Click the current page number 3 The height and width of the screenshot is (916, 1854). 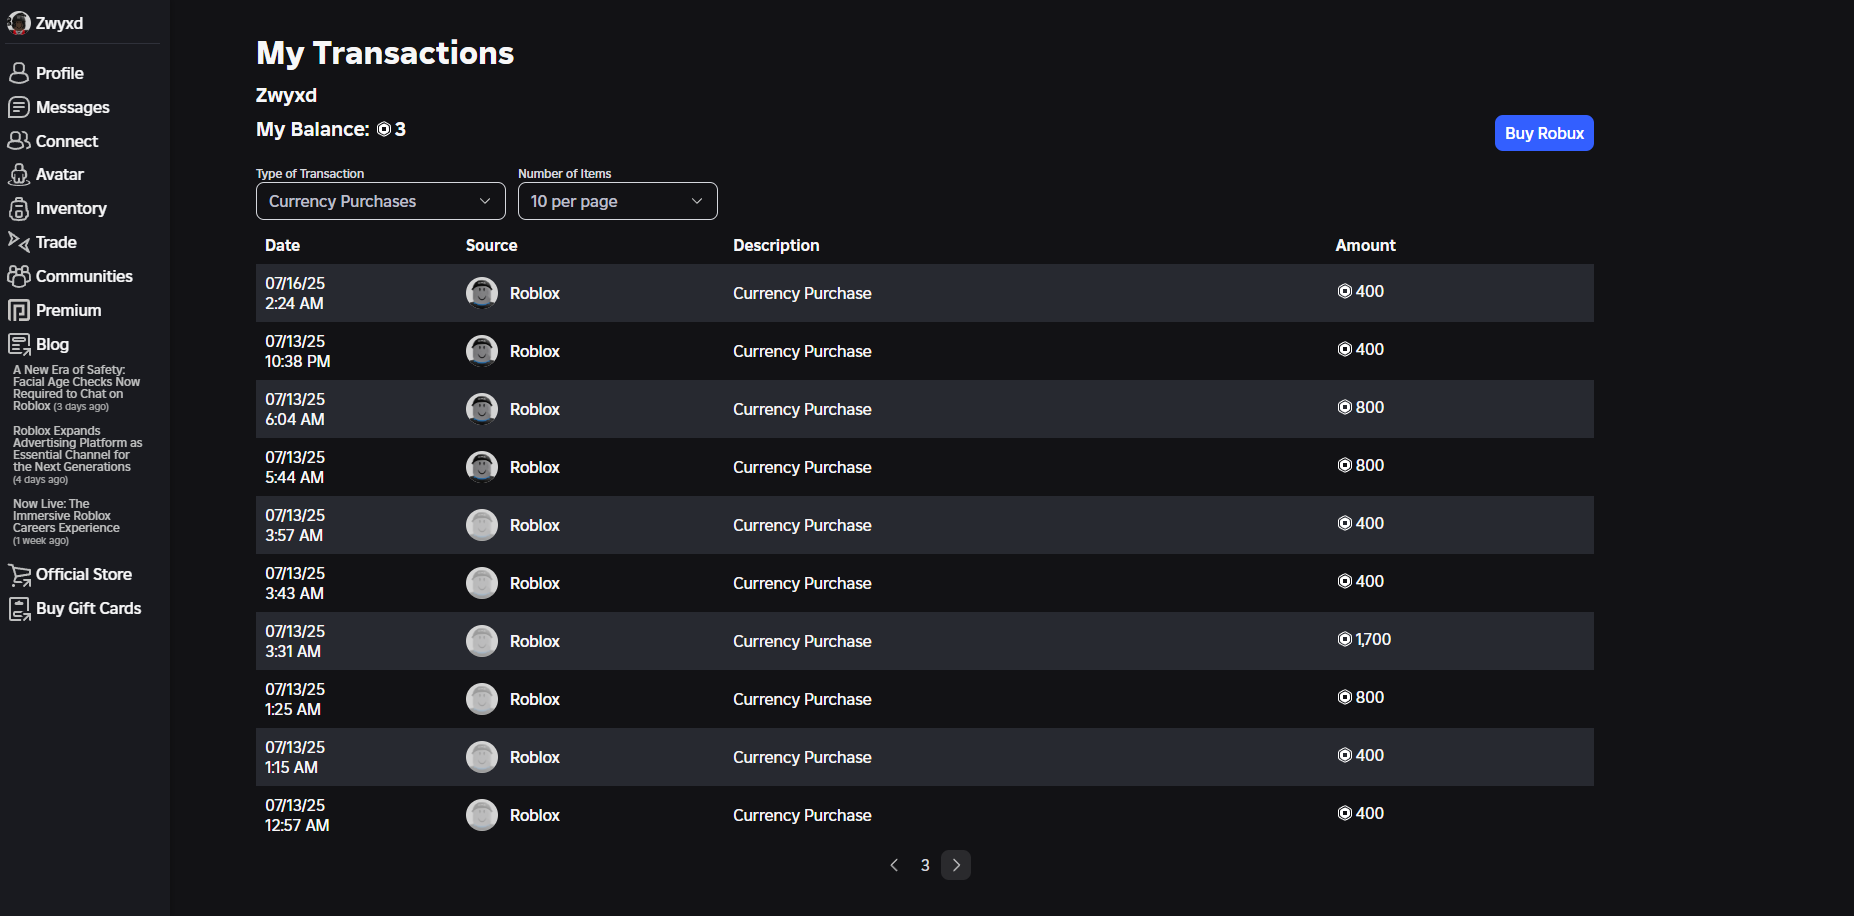[x=925, y=865]
